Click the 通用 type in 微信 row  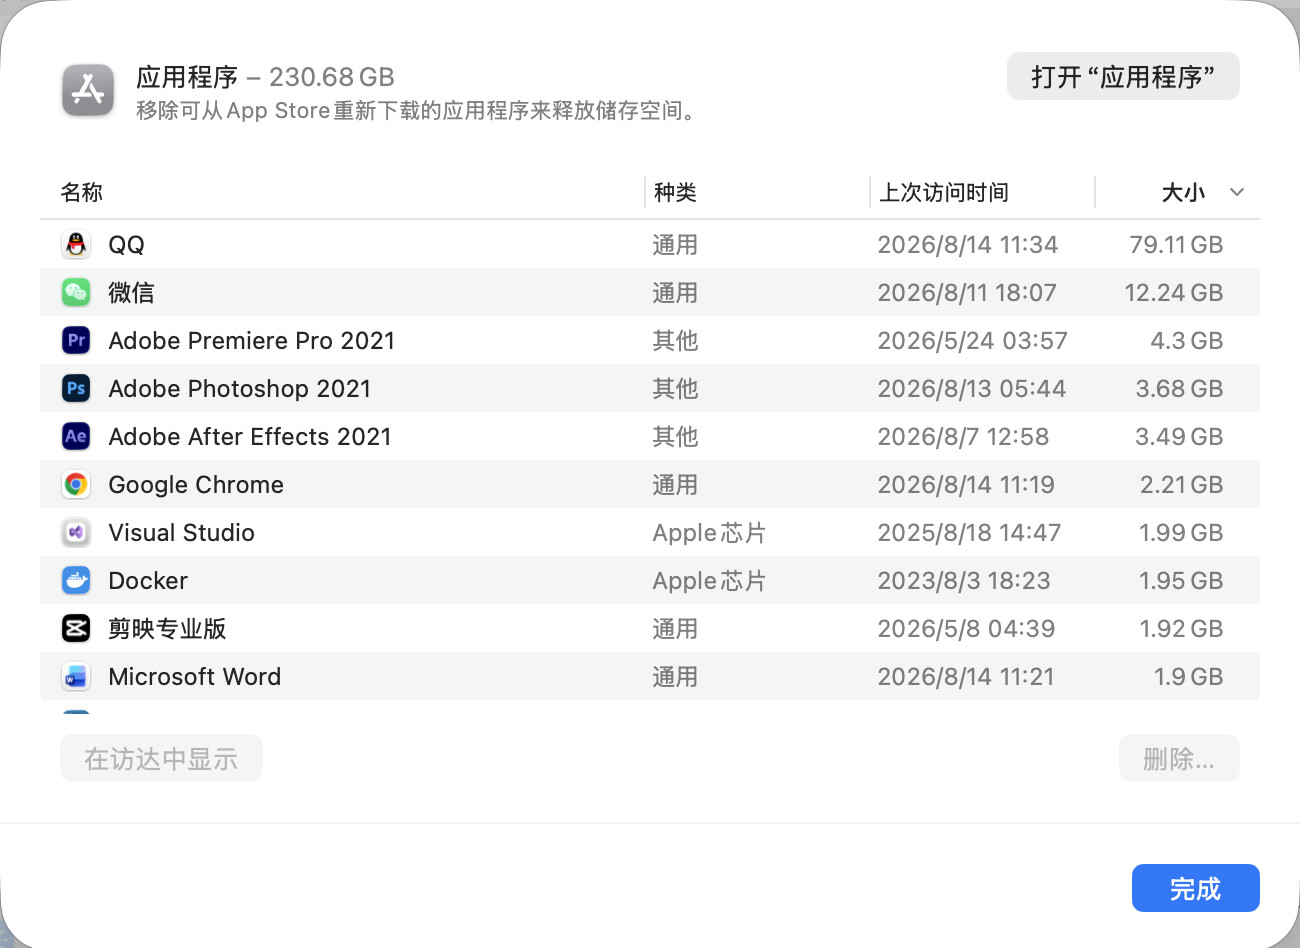pos(675,292)
